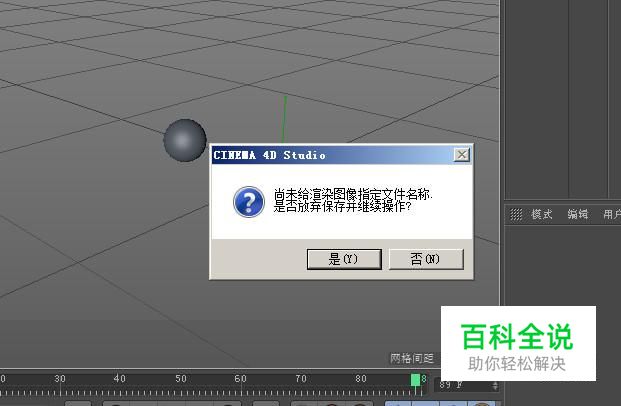Click the green Y-axis handle
The width and height of the screenshot is (621, 406).
pos(284,119)
